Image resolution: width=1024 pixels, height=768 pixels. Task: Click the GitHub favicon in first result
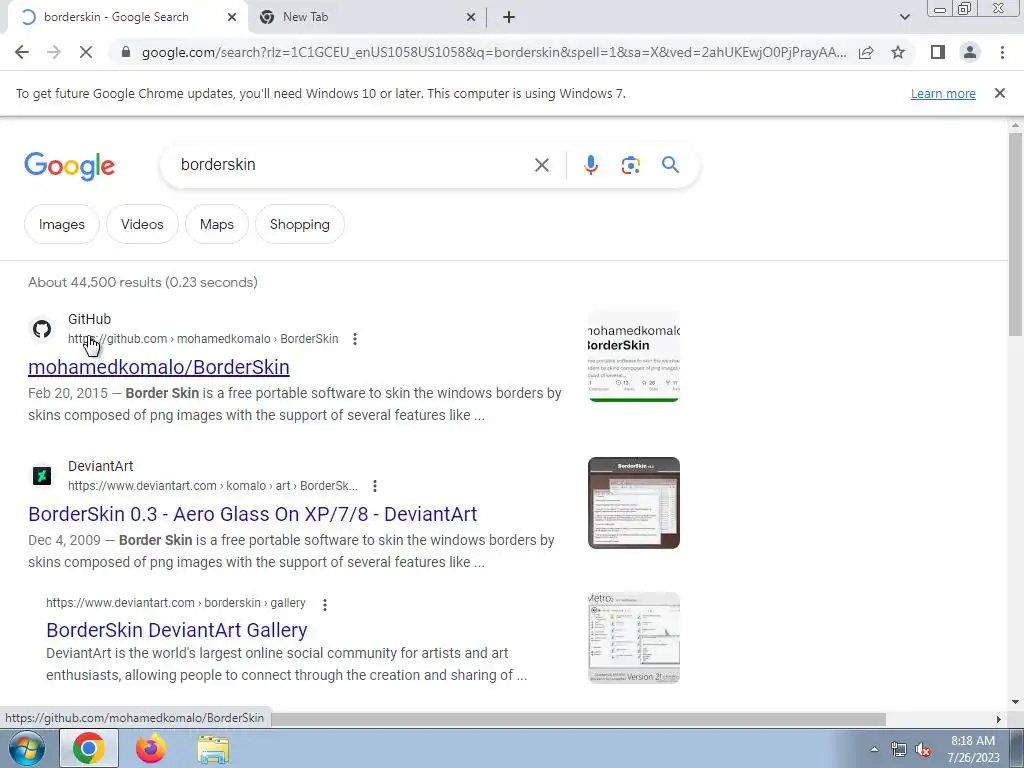pyautogui.click(x=42, y=329)
